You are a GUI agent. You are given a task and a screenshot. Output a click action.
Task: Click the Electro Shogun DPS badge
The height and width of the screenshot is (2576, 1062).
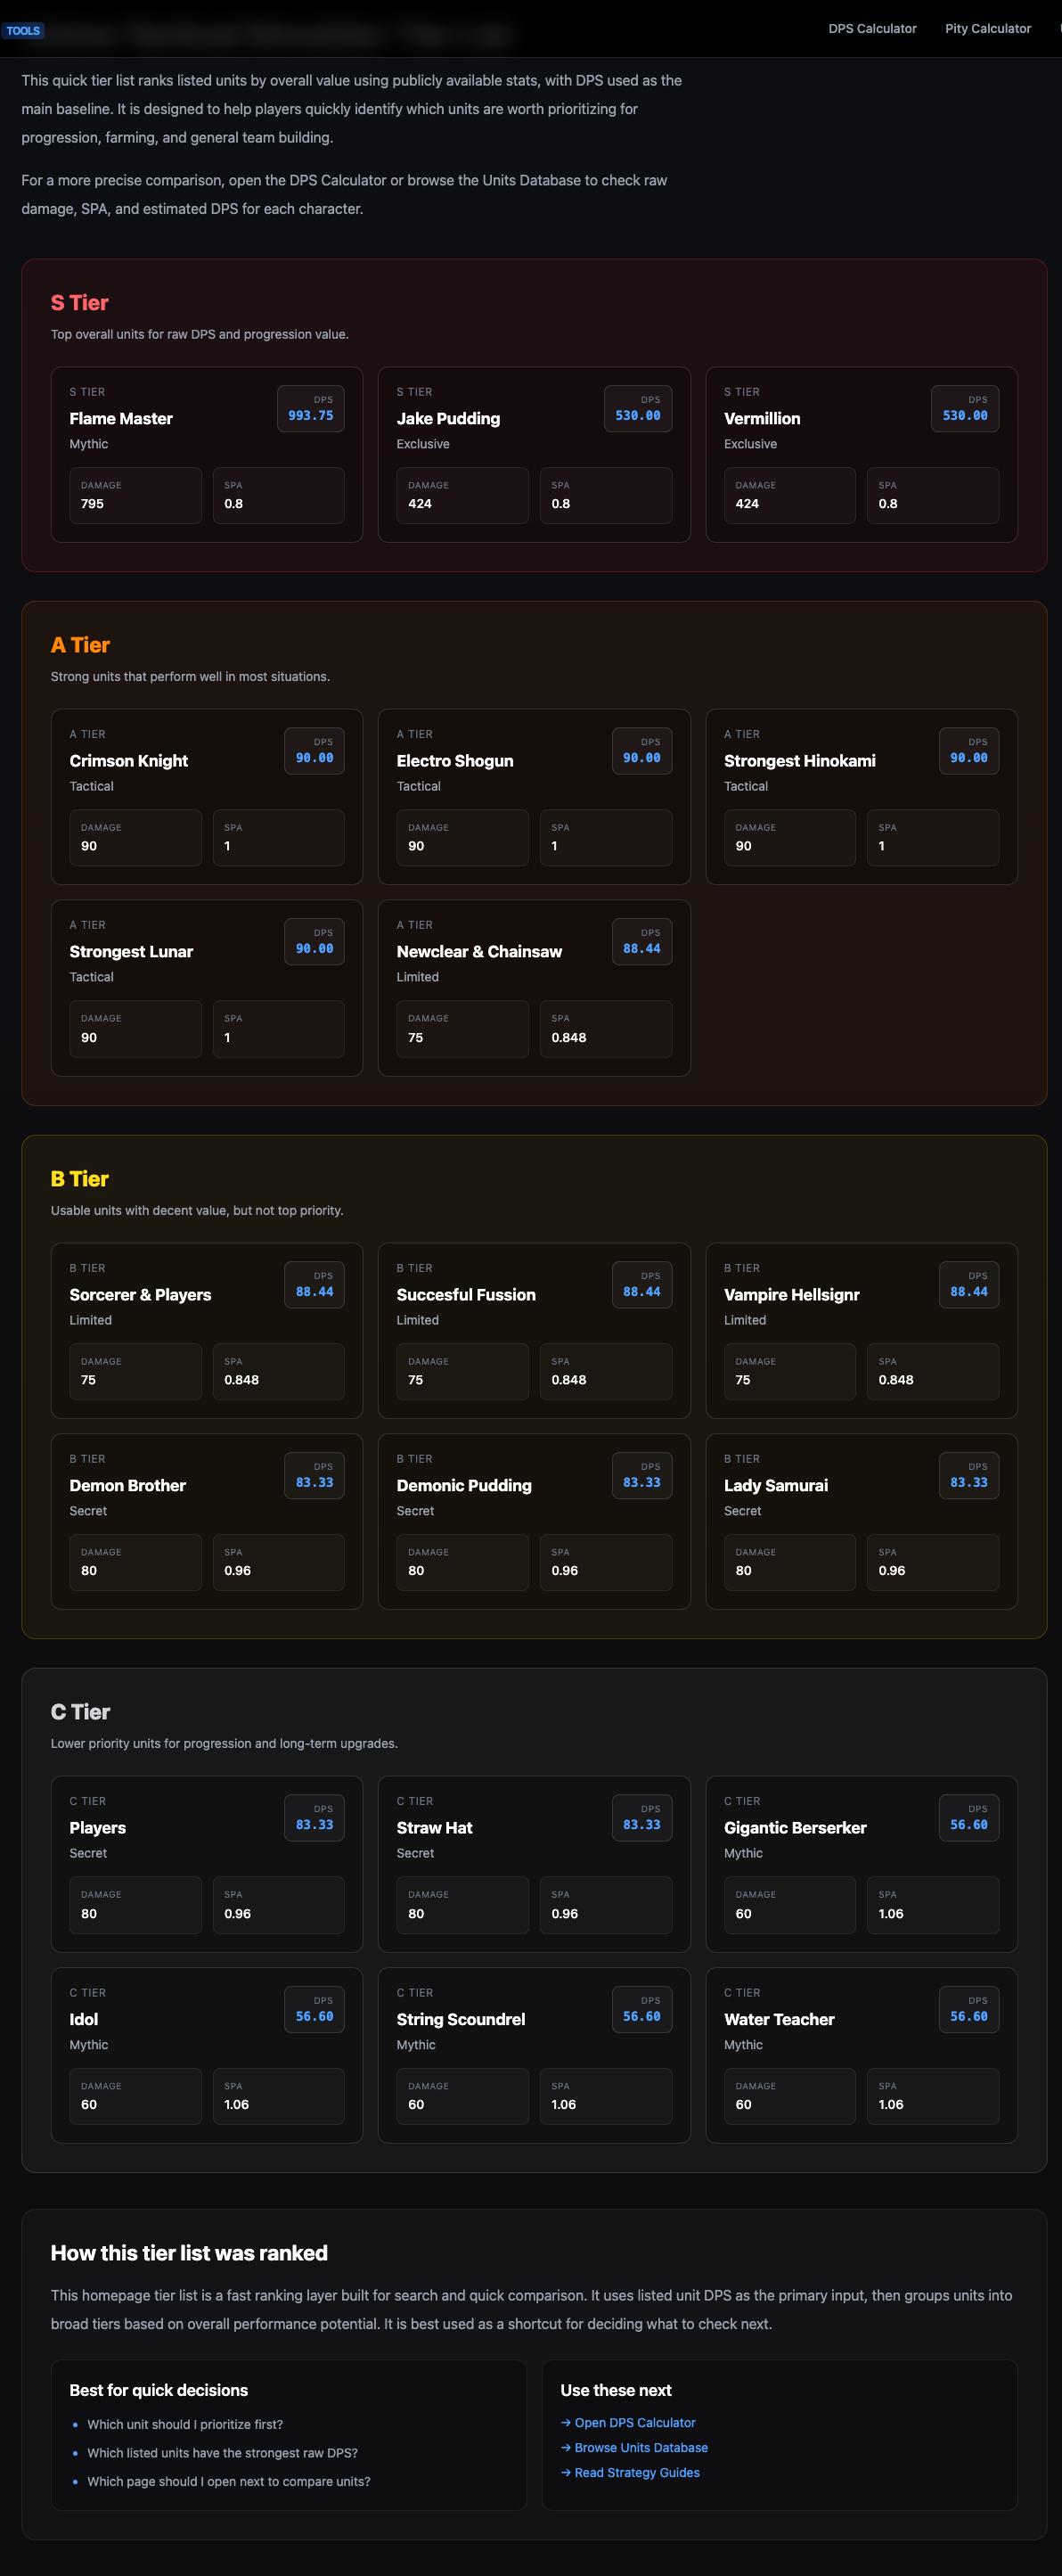click(641, 751)
